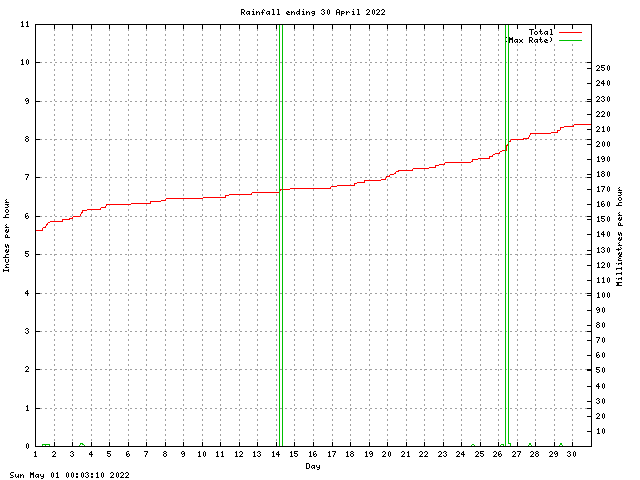The image size is (640, 480).
Task: Click the day '27' tick label
Action: coord(516,454)
